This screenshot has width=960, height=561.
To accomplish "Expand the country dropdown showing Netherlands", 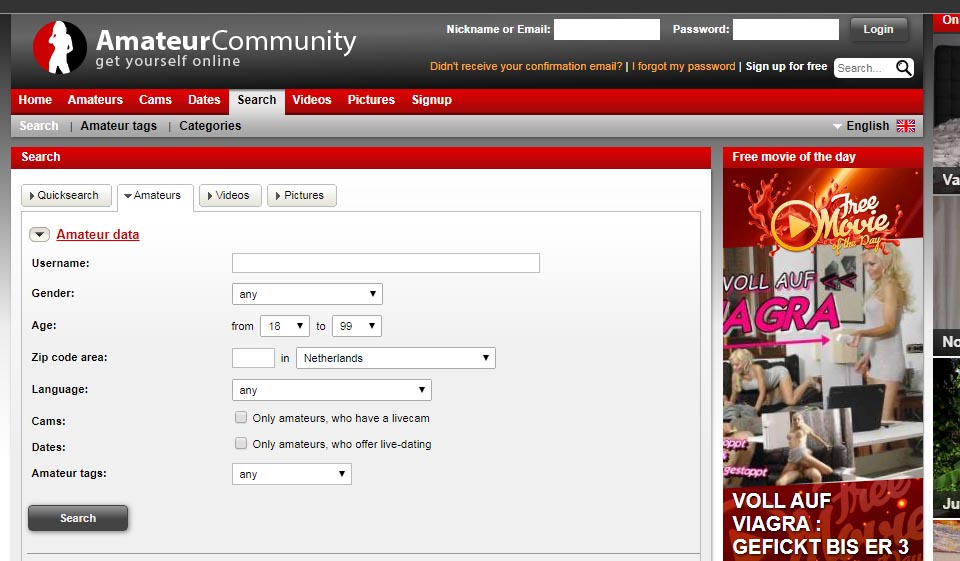I will [x=395, y=358].
